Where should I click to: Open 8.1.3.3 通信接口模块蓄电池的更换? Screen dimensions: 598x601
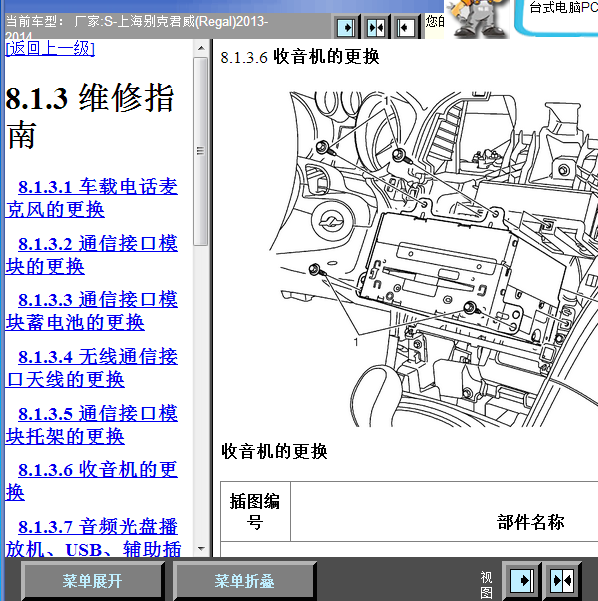click(92, 311)
